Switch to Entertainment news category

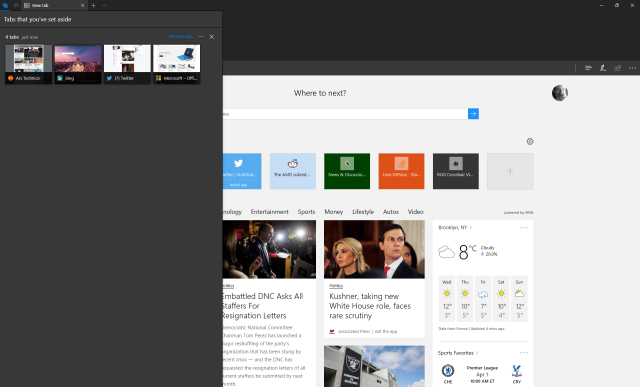click(x=269, y=211)
